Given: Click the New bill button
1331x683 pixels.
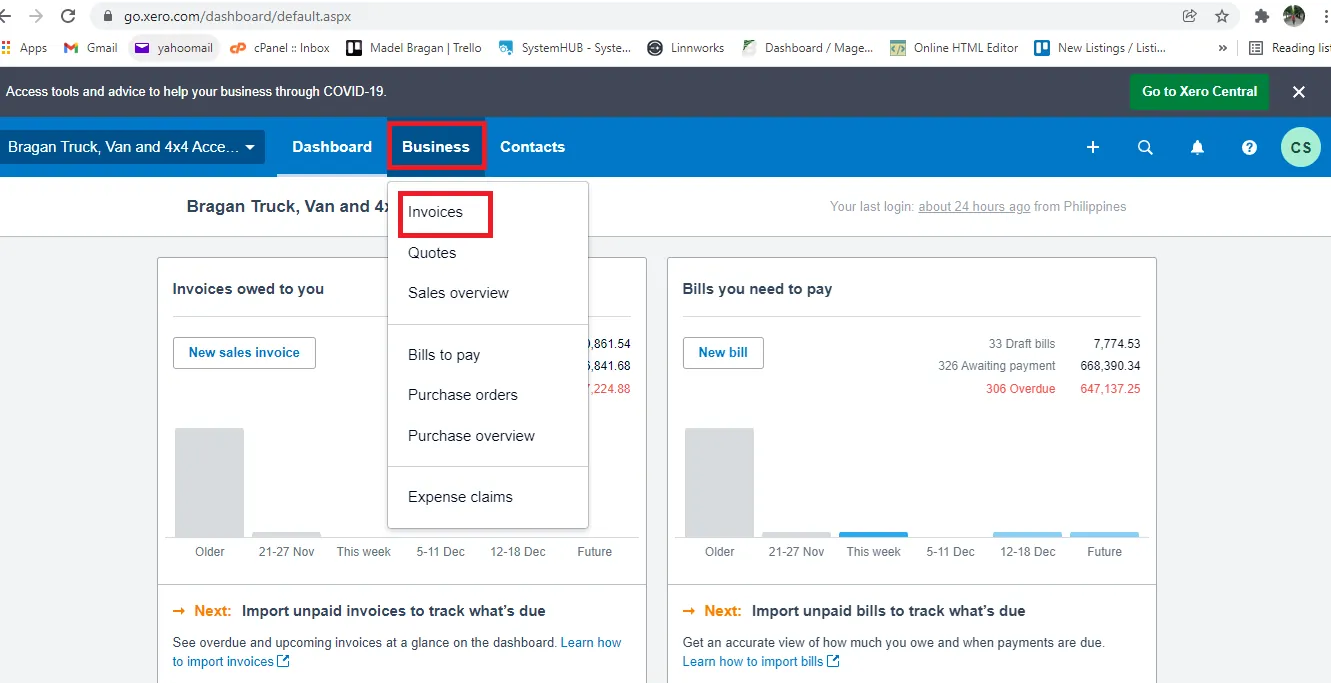Looking at the screenshot, I should tap(723, 353).
